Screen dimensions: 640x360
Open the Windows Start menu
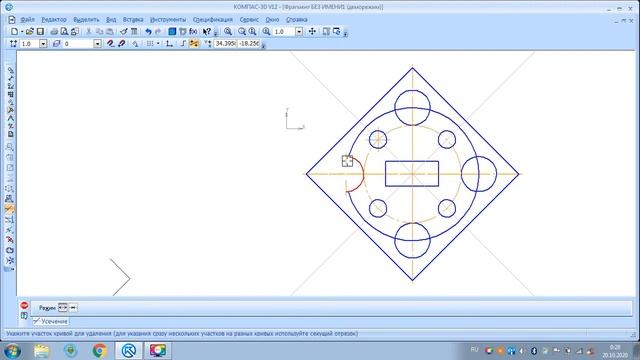12,351
